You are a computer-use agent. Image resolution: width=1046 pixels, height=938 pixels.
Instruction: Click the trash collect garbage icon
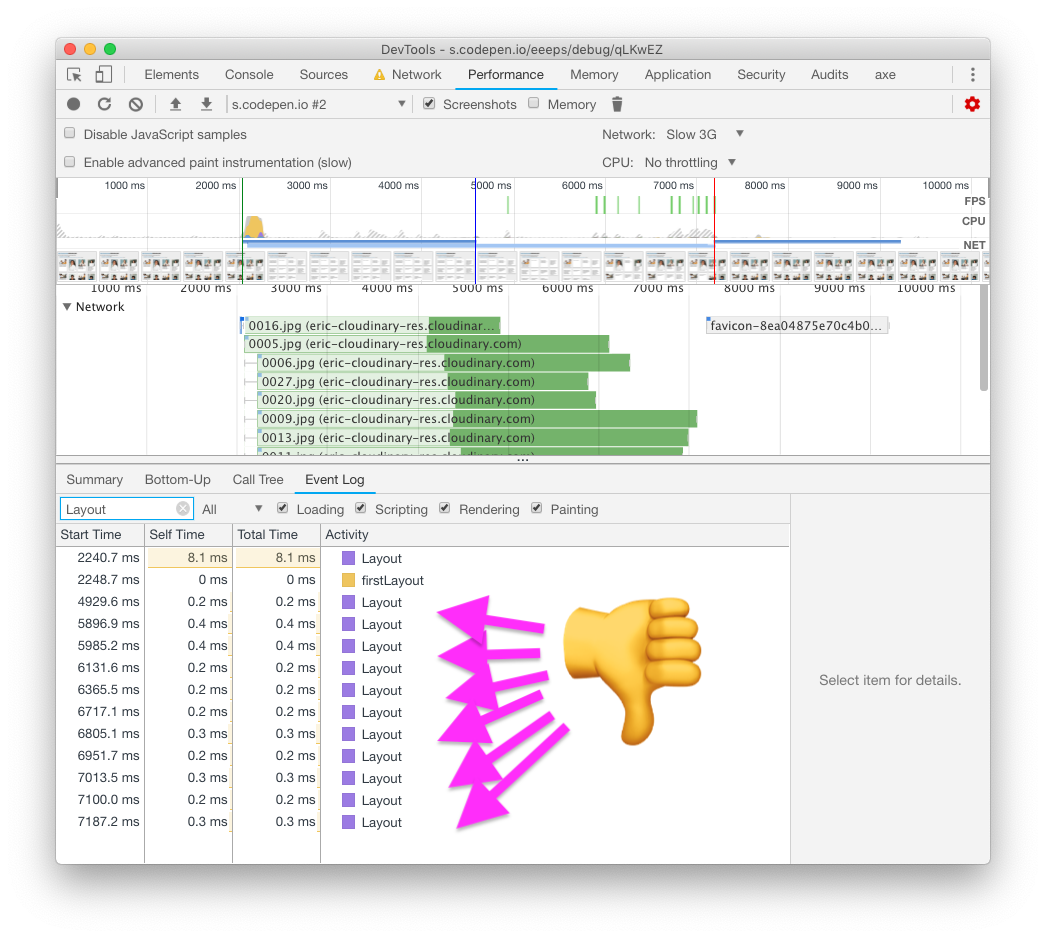click(617, 104)
